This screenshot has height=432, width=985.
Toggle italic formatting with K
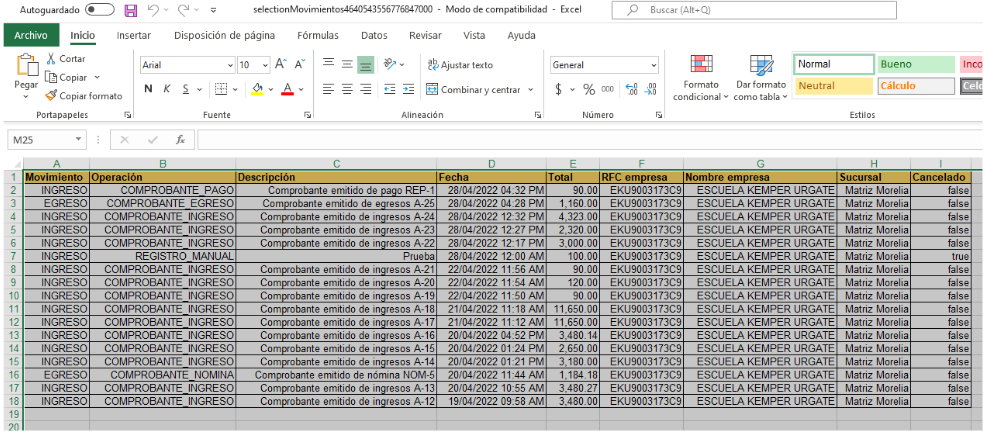coord(167,89)
